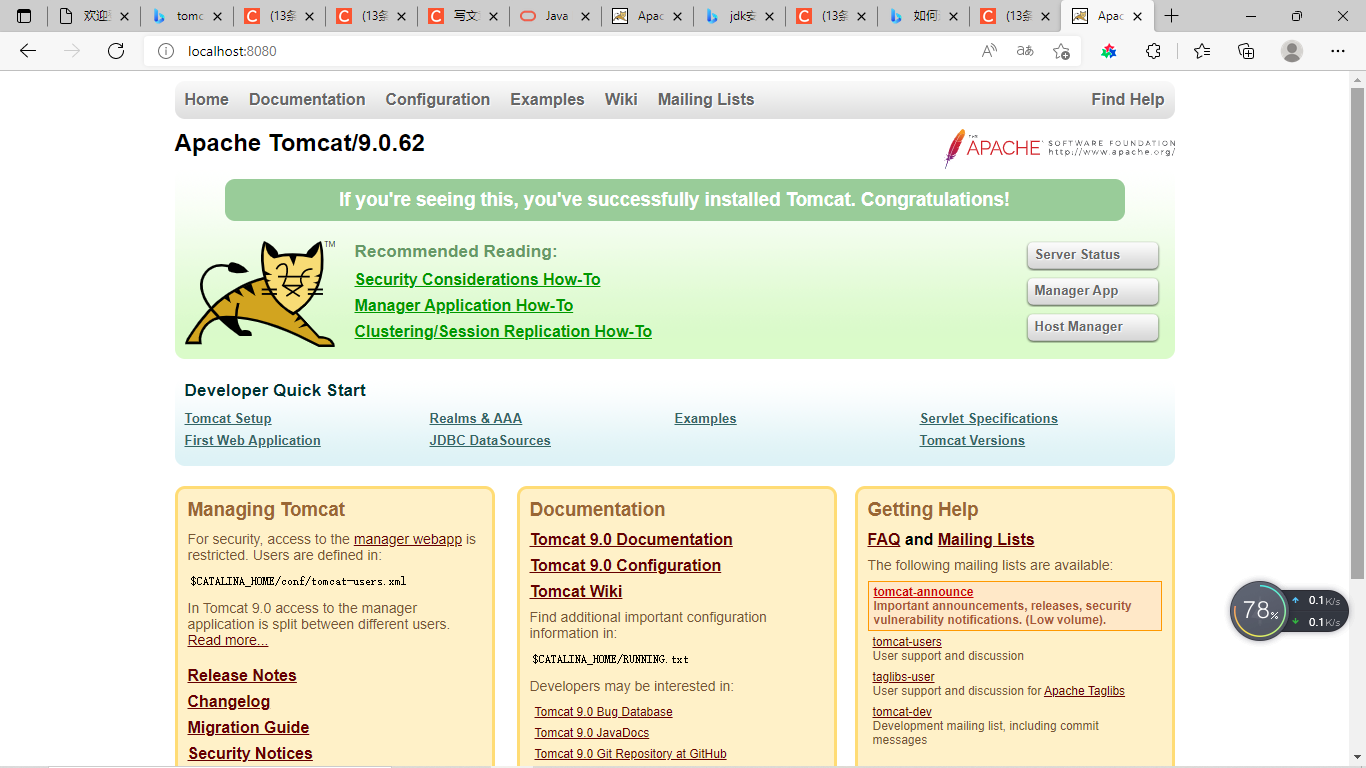Click the vertical page scrollbar thumb
Image resolution: width=1366 pixels, height=768 pixels.
1357,333
